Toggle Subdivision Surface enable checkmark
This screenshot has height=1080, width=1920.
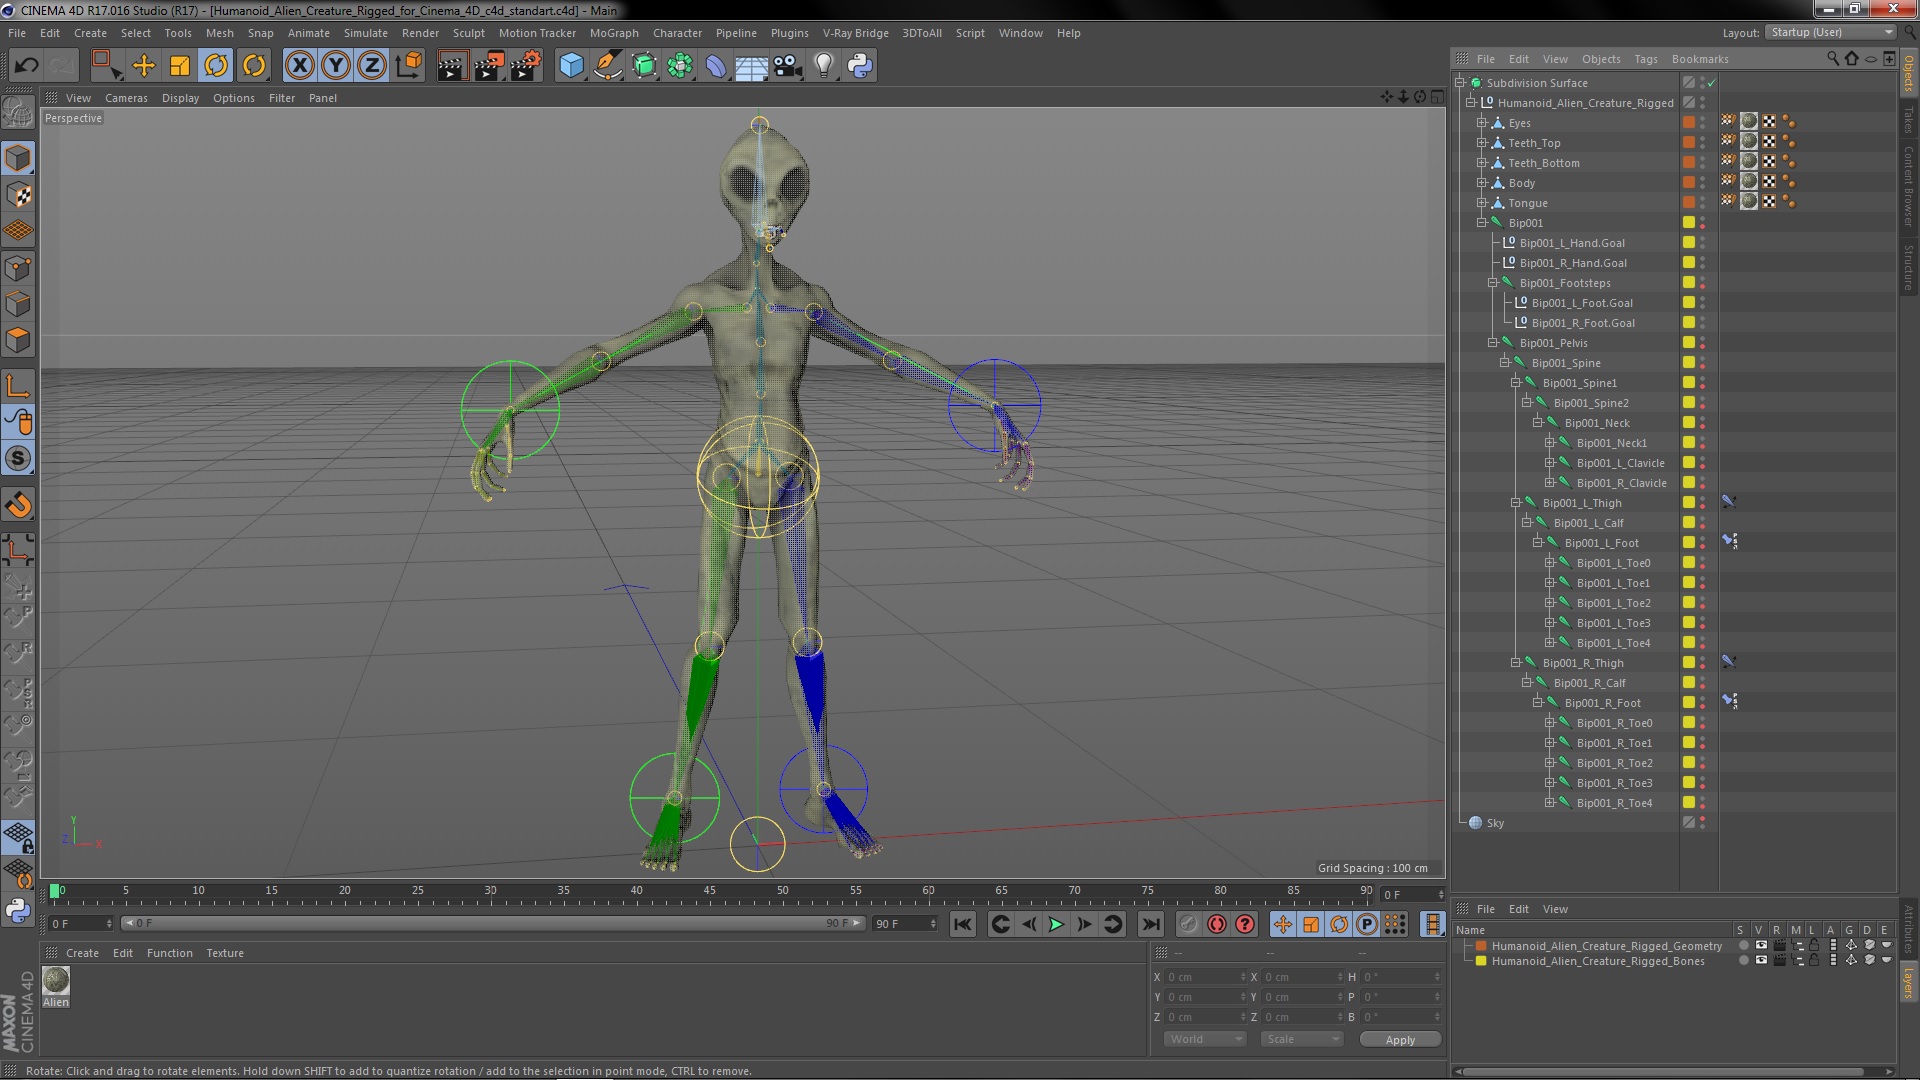click(1711, 83)
